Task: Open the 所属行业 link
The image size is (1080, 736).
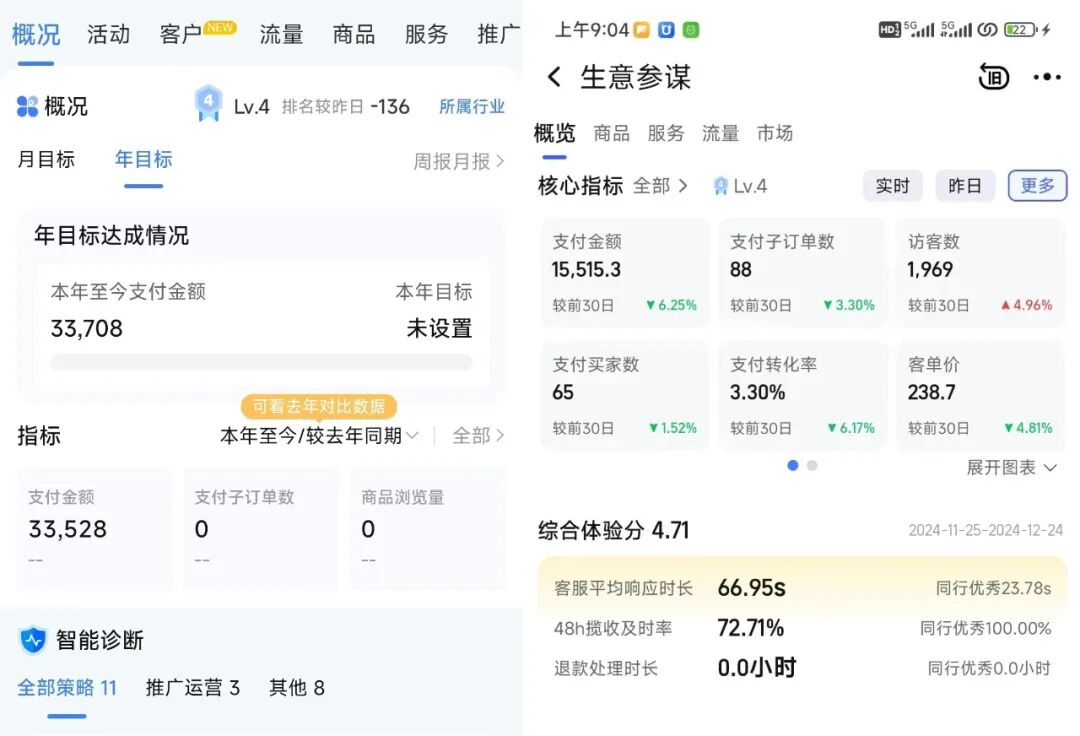Action: 472,106
